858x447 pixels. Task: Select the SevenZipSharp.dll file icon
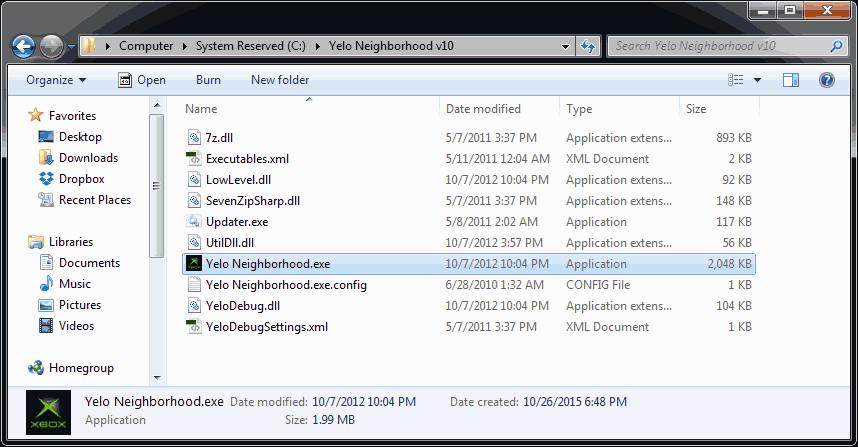coord(194,200)
